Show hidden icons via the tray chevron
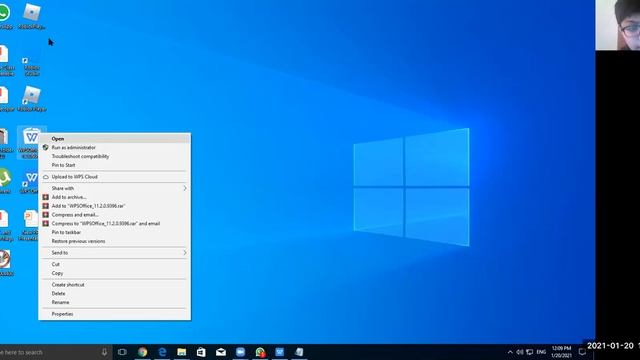The image size is (640, 360). point(510,352)
